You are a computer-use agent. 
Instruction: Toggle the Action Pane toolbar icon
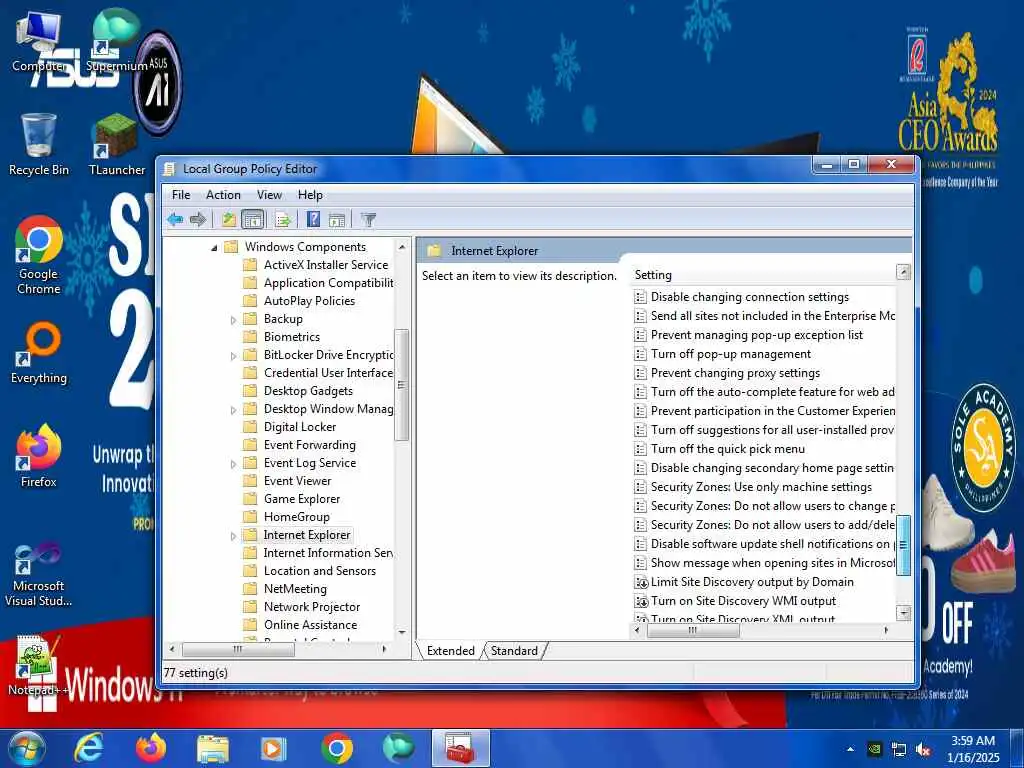[x=337, y=219]
